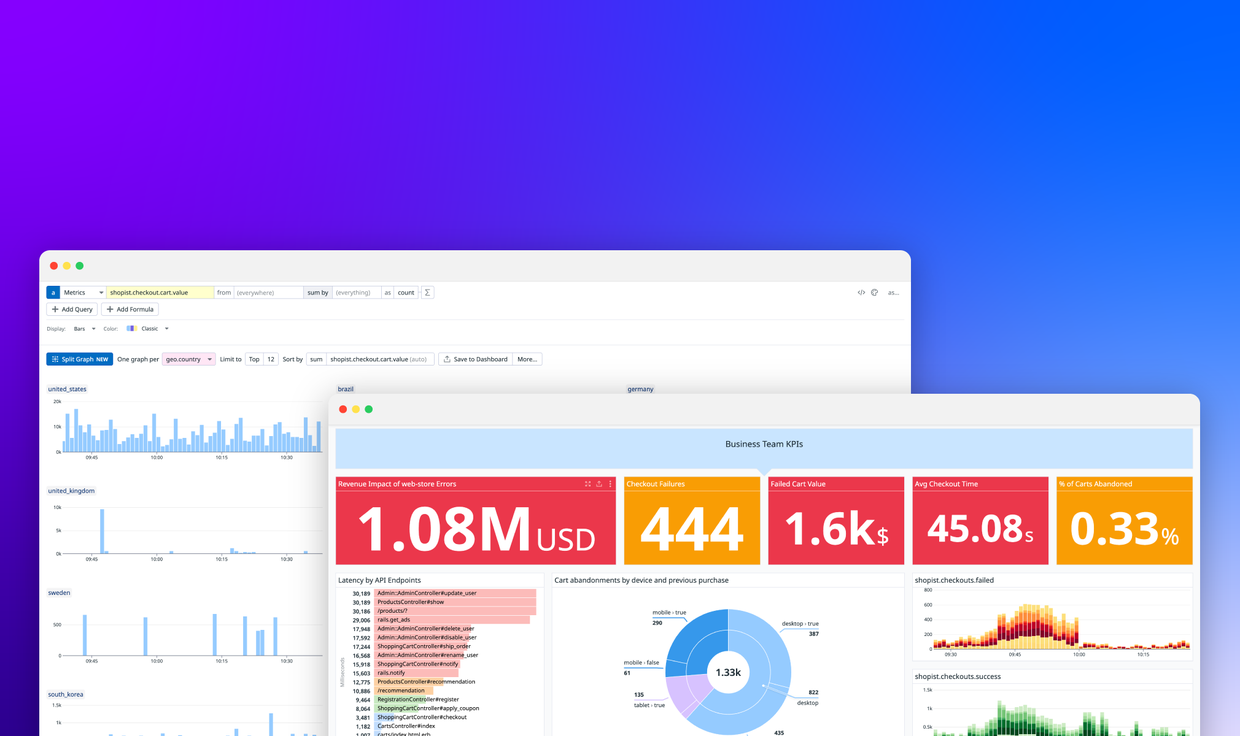Click the blue query 'a' label badge
1240x736 pixels.
53,293
